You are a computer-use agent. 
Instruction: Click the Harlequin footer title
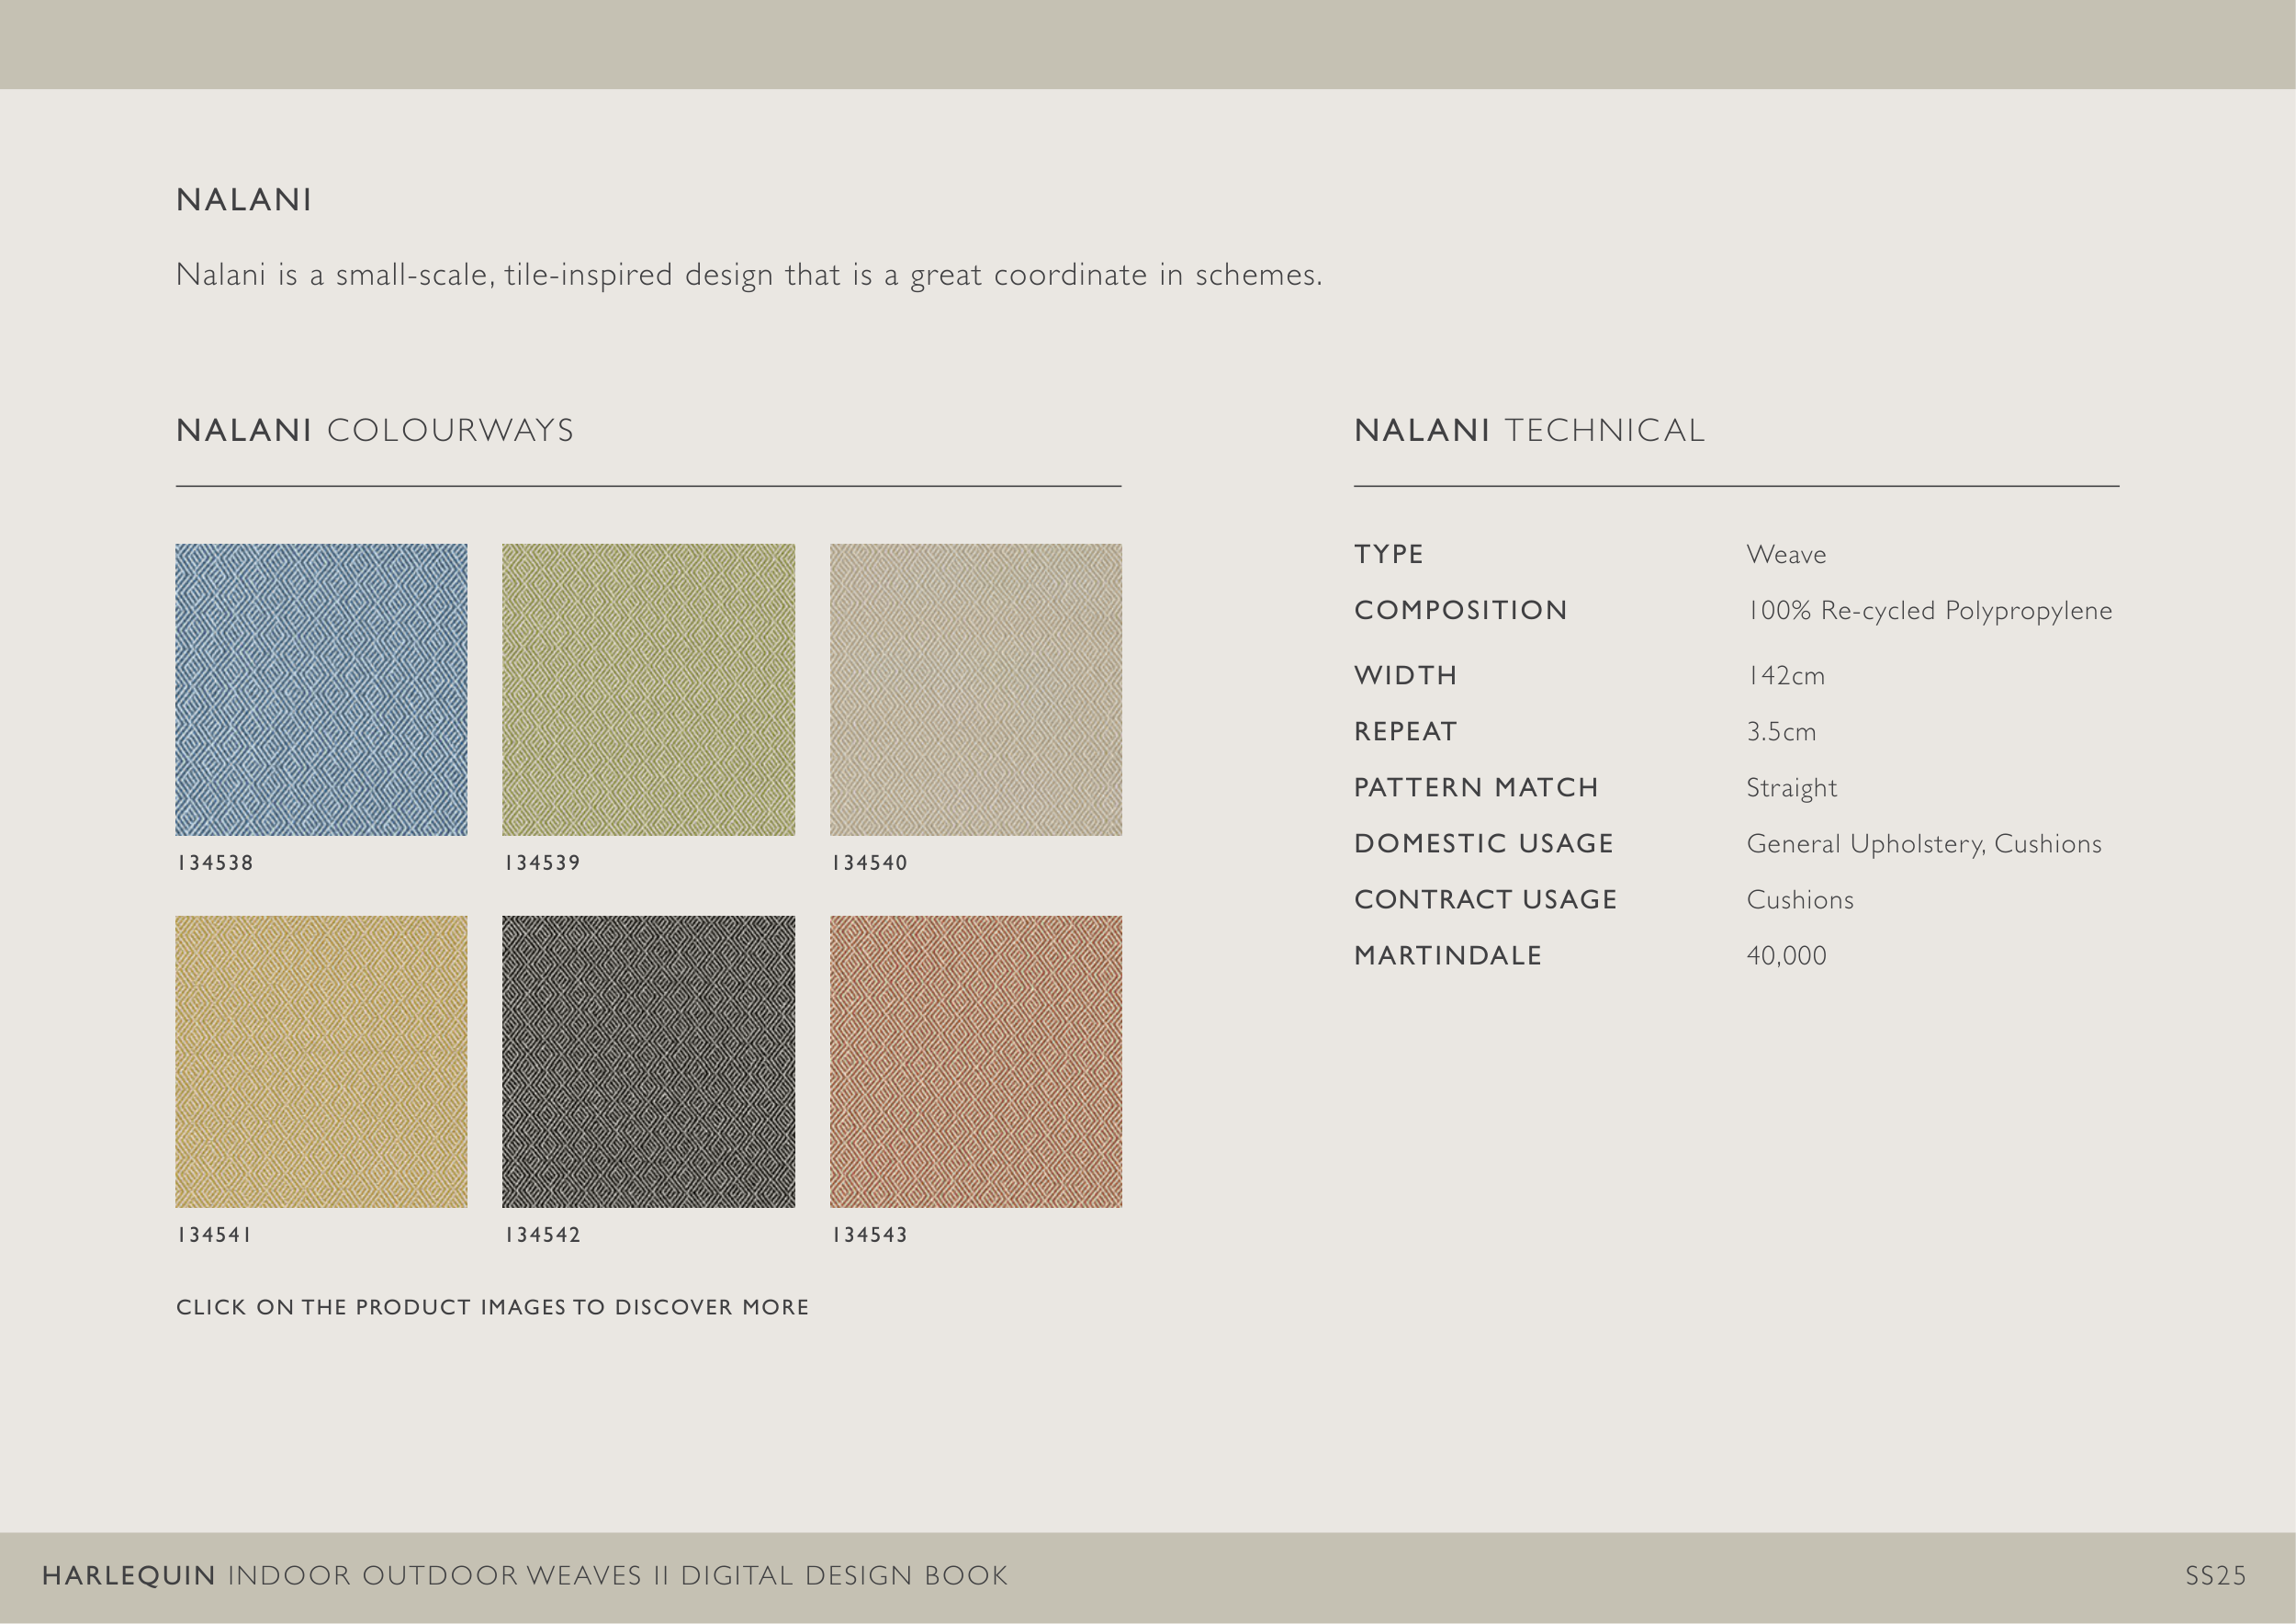[x=524, y=1576]
